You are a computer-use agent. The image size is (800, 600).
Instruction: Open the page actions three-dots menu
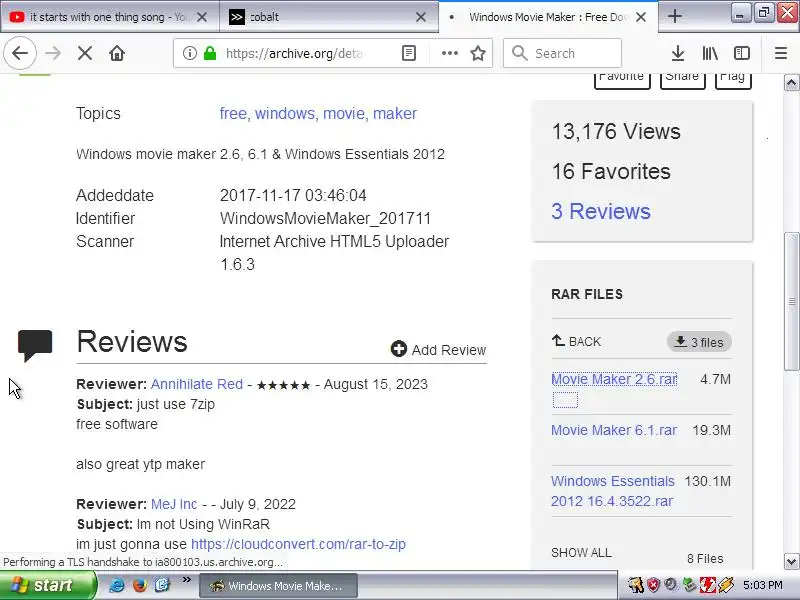click(x=449, y=53)
